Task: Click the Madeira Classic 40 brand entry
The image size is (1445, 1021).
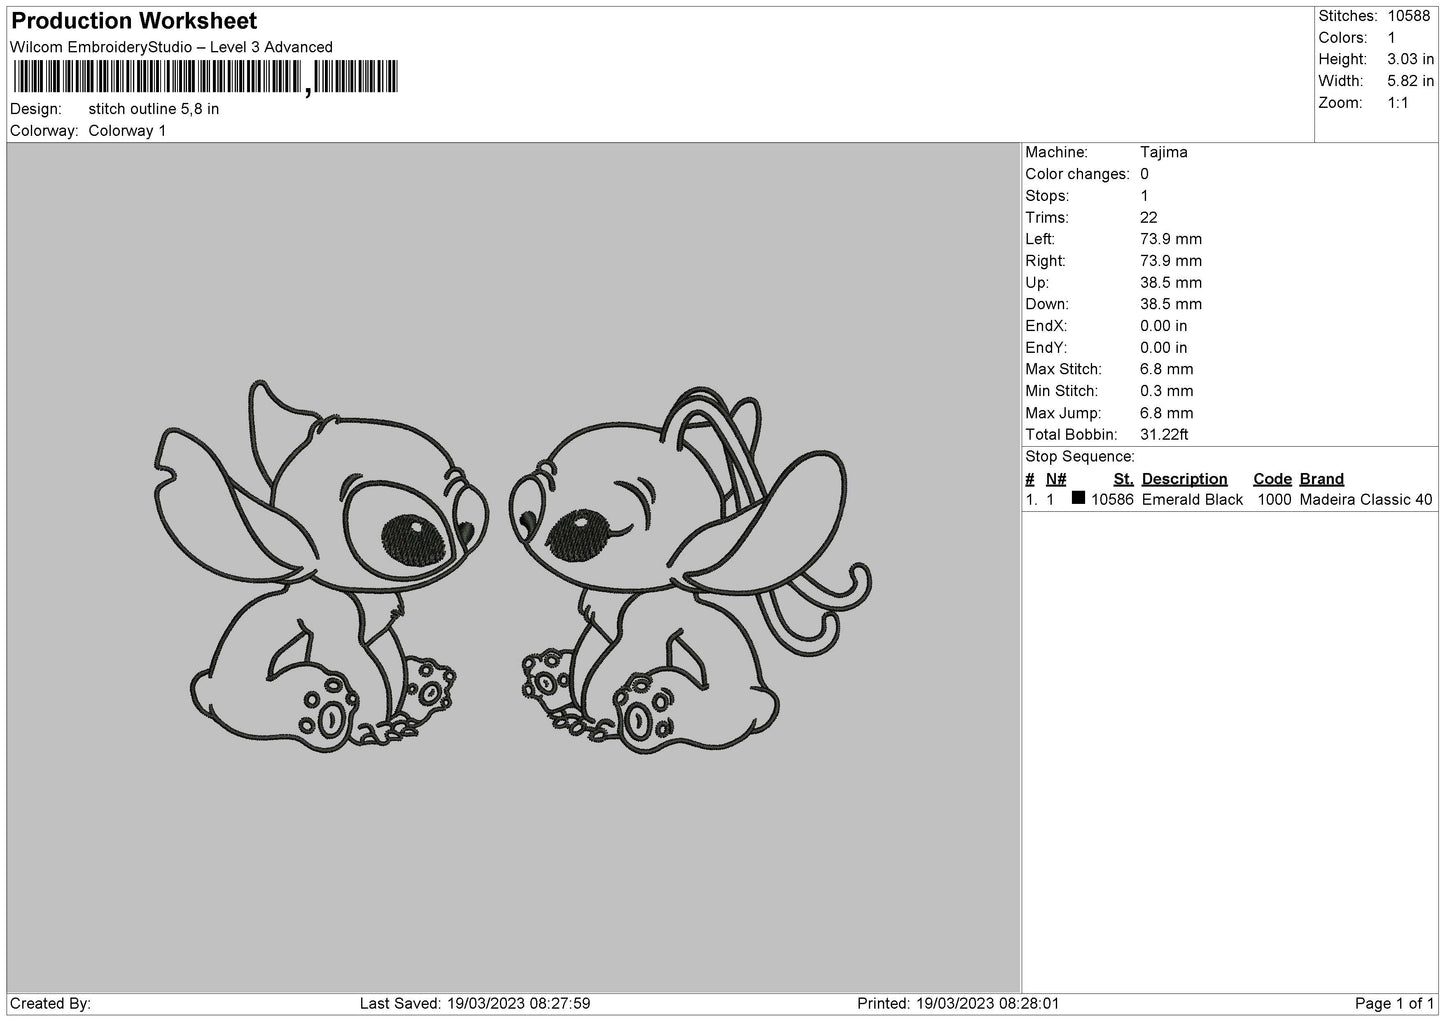Action: point(1365,500)
